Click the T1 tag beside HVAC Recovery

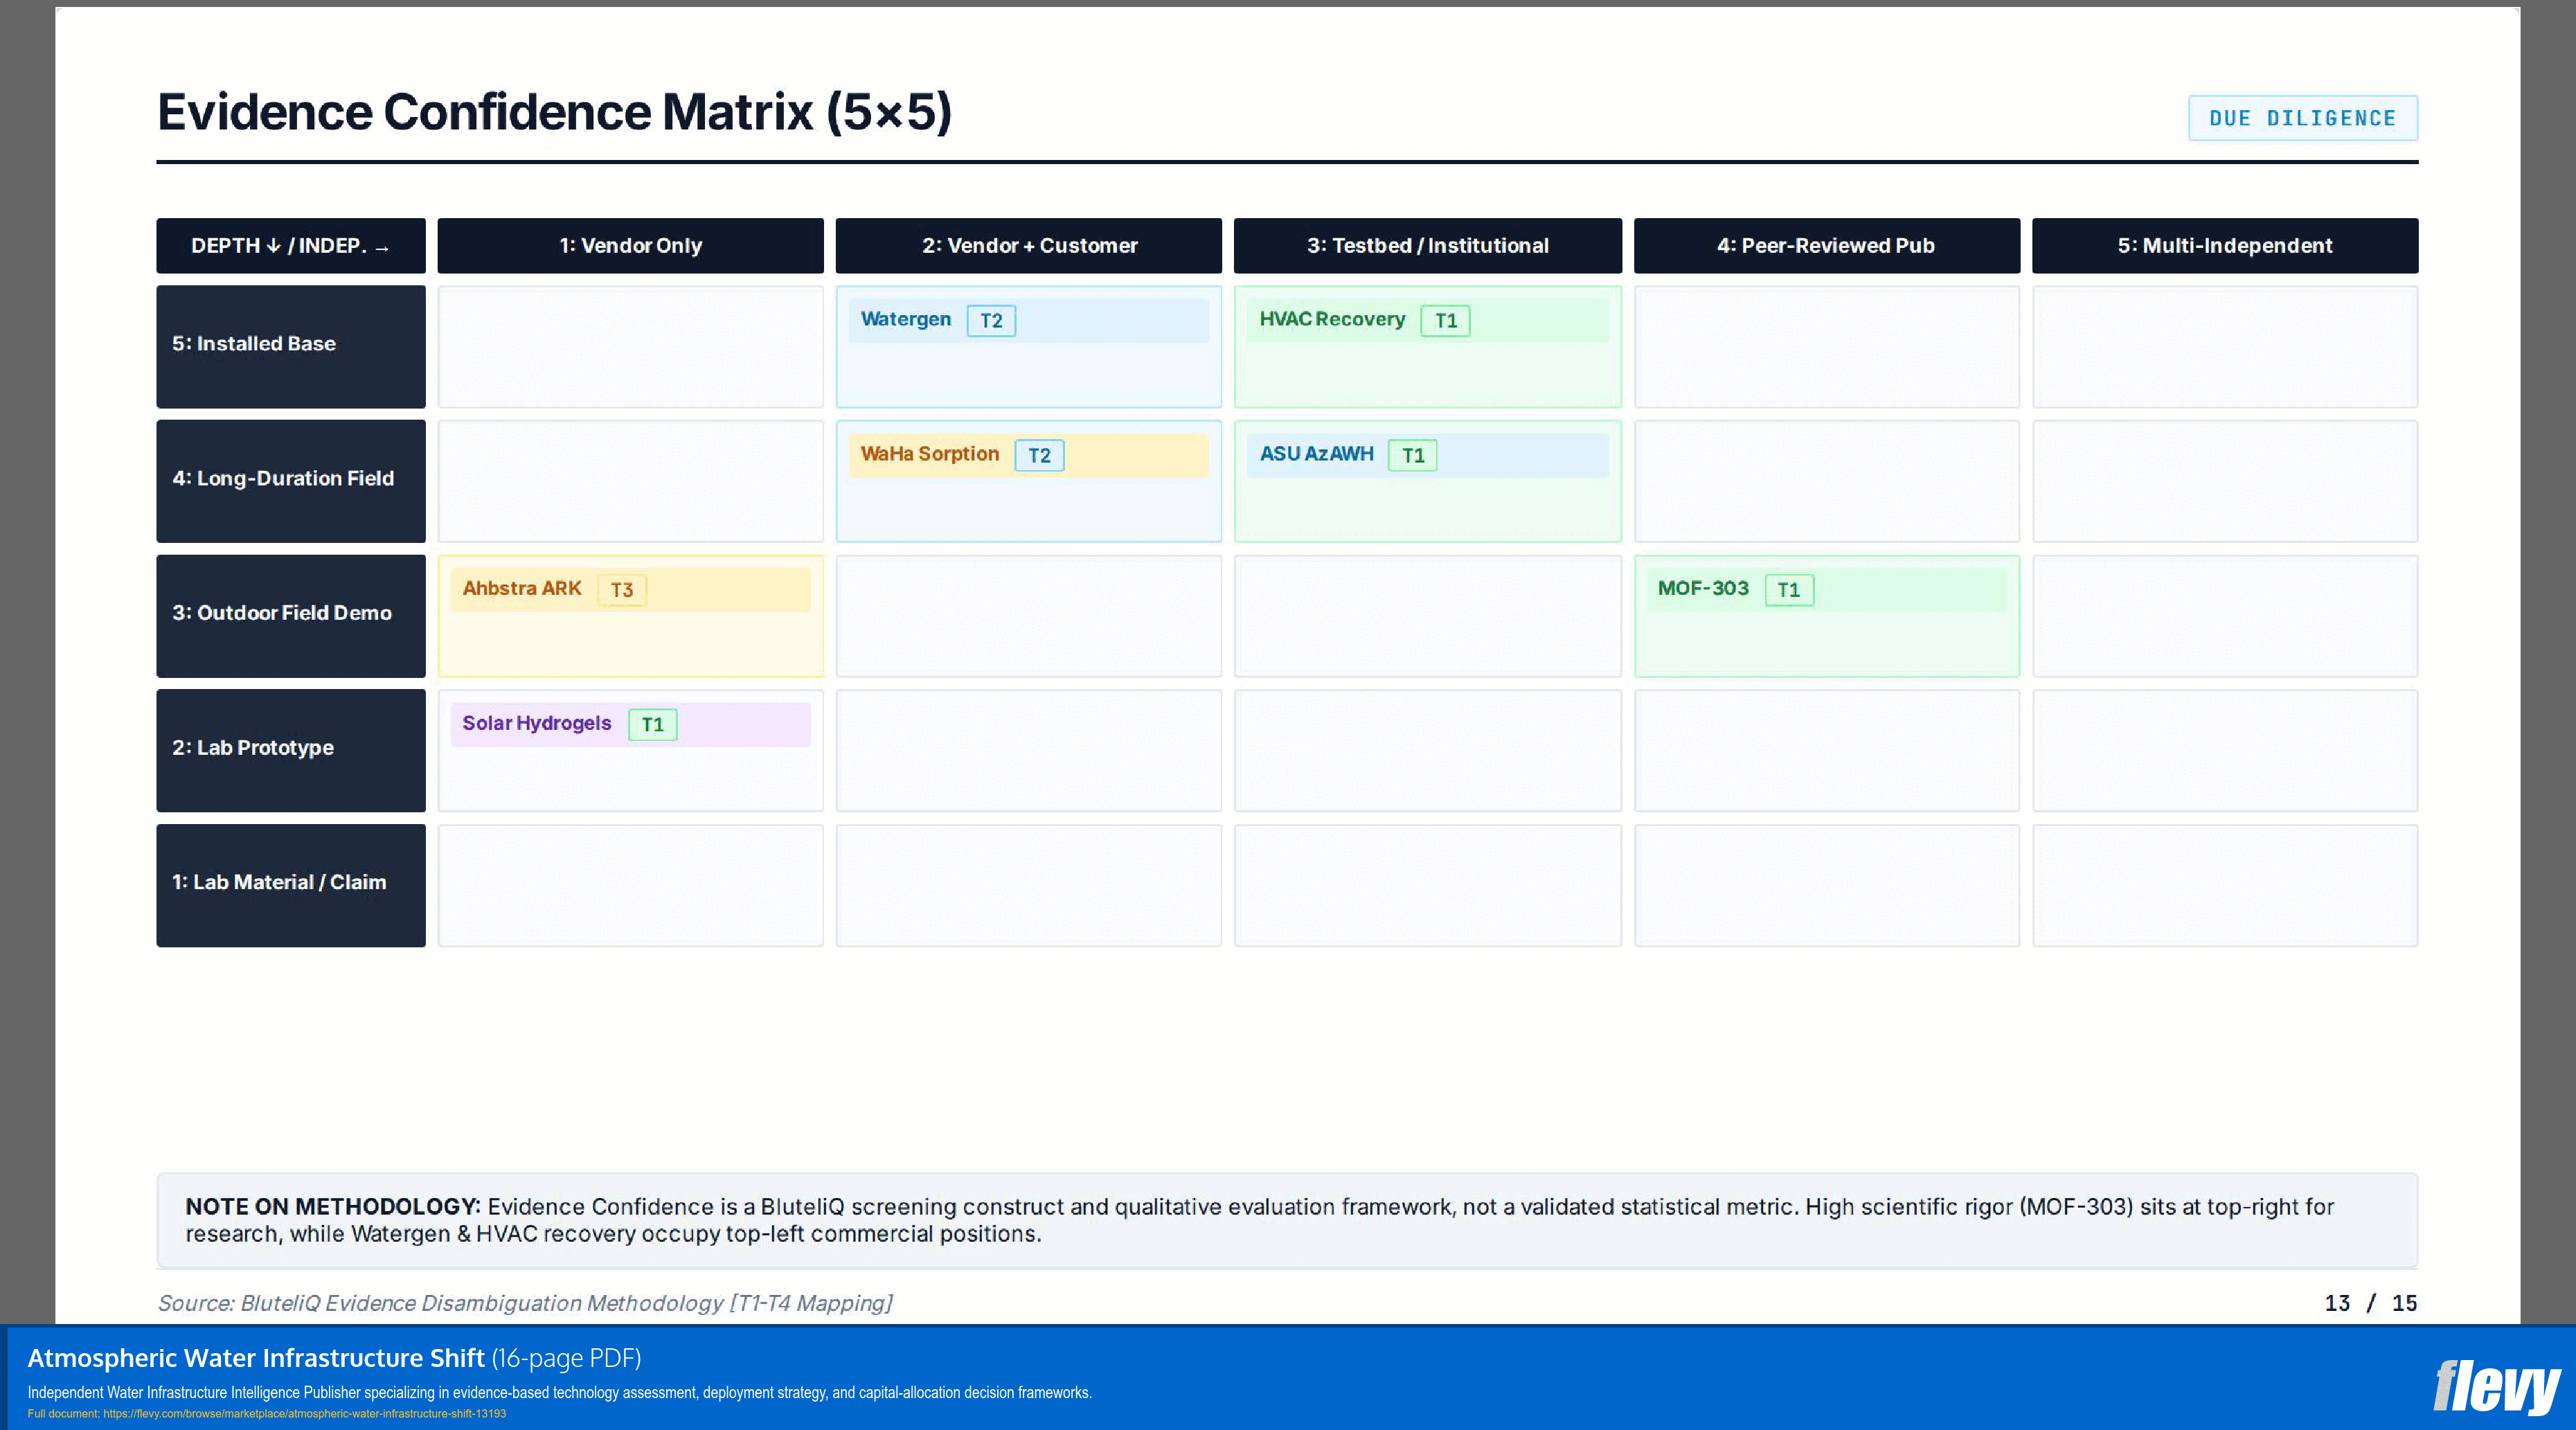coord(1445,321)
